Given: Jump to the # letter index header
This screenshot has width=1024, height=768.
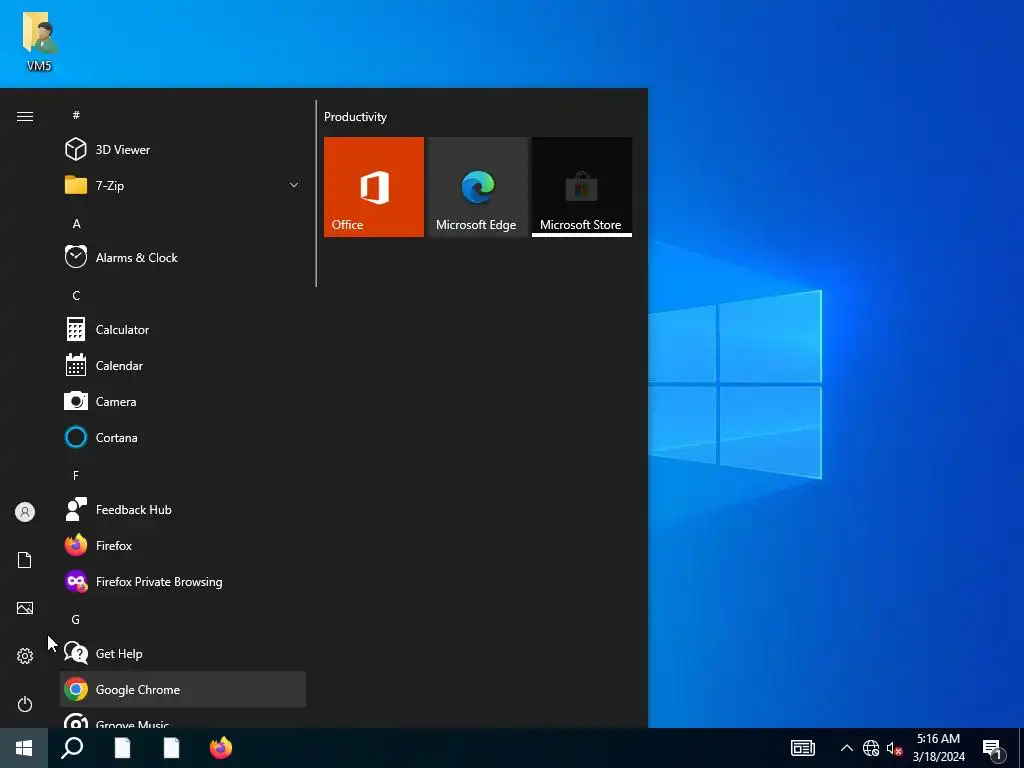Looking at the screenshot, I should pos(76,115).
